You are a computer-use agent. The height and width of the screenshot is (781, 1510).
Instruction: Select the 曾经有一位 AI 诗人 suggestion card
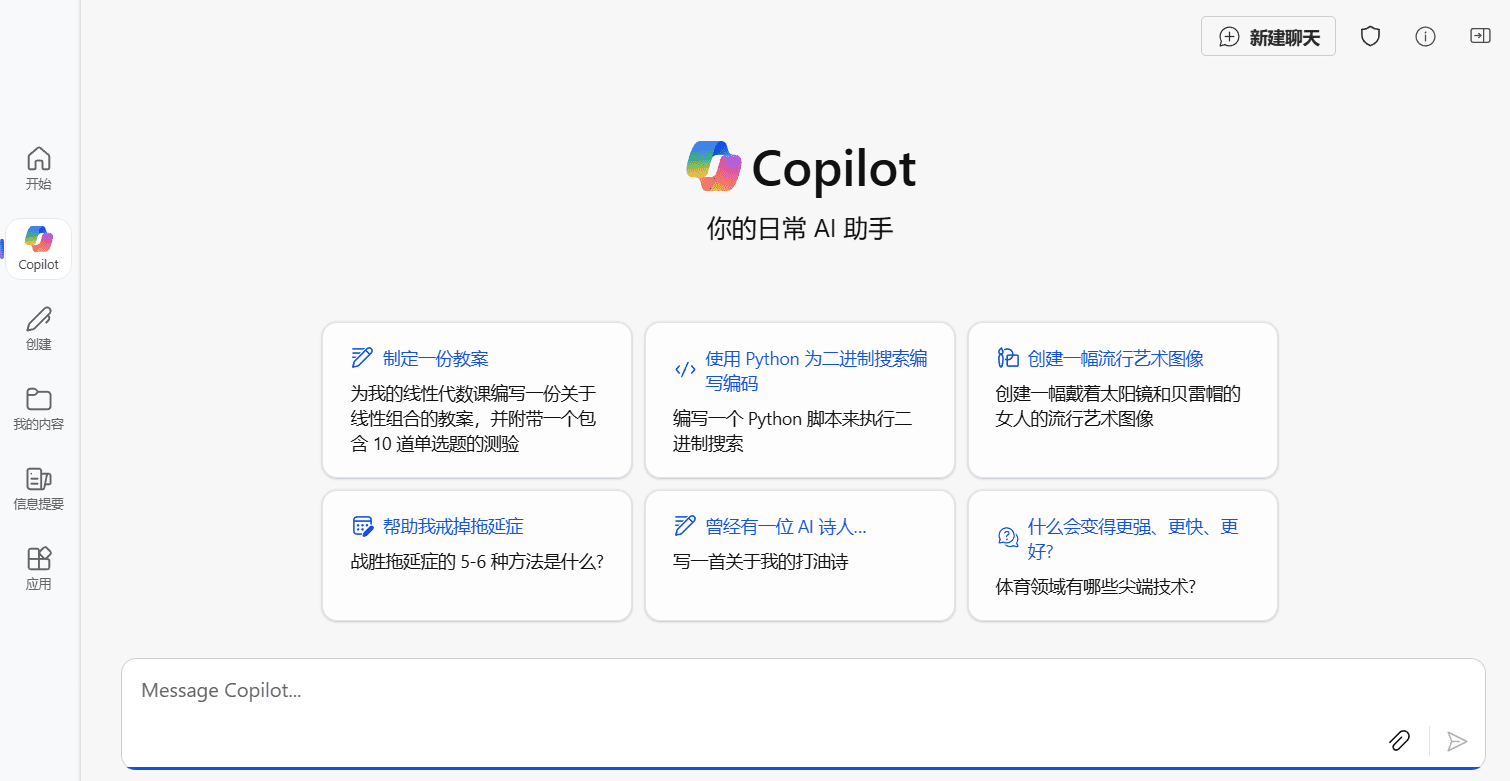click(x=800, y=555)
